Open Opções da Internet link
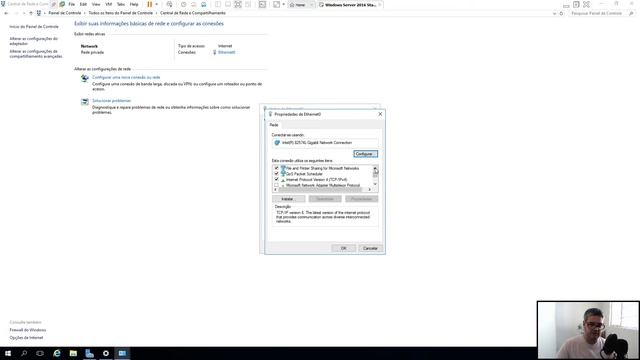This screenshot has width=640, height=360. (x=26, y=338)
